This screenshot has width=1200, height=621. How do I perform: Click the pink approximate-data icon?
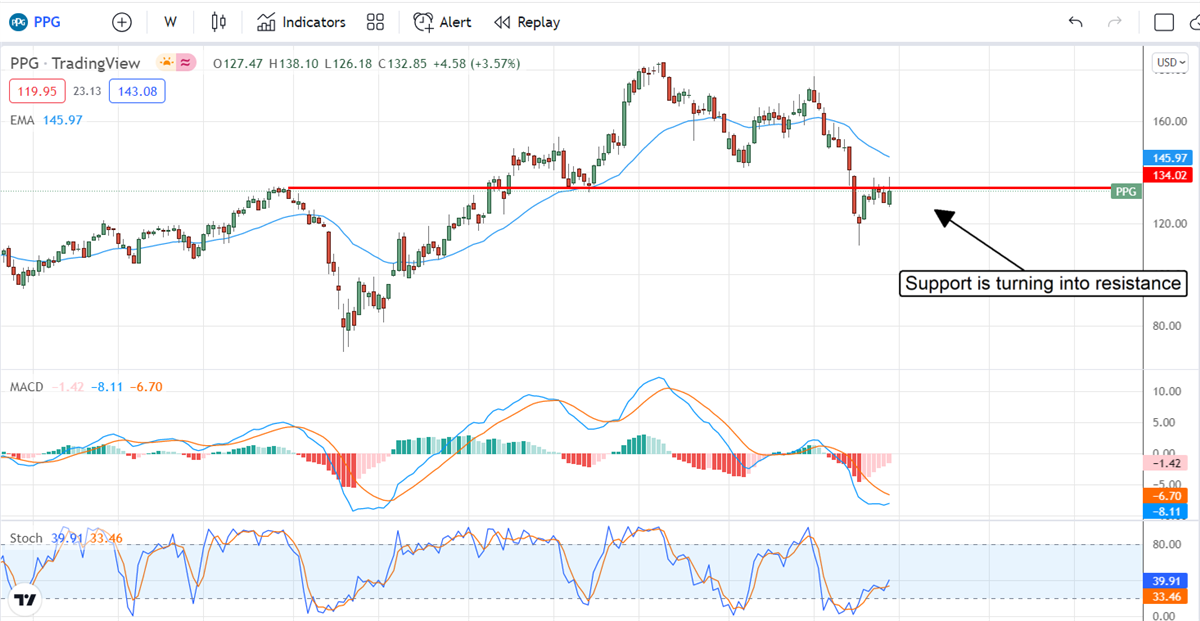[x=186, y=63]
